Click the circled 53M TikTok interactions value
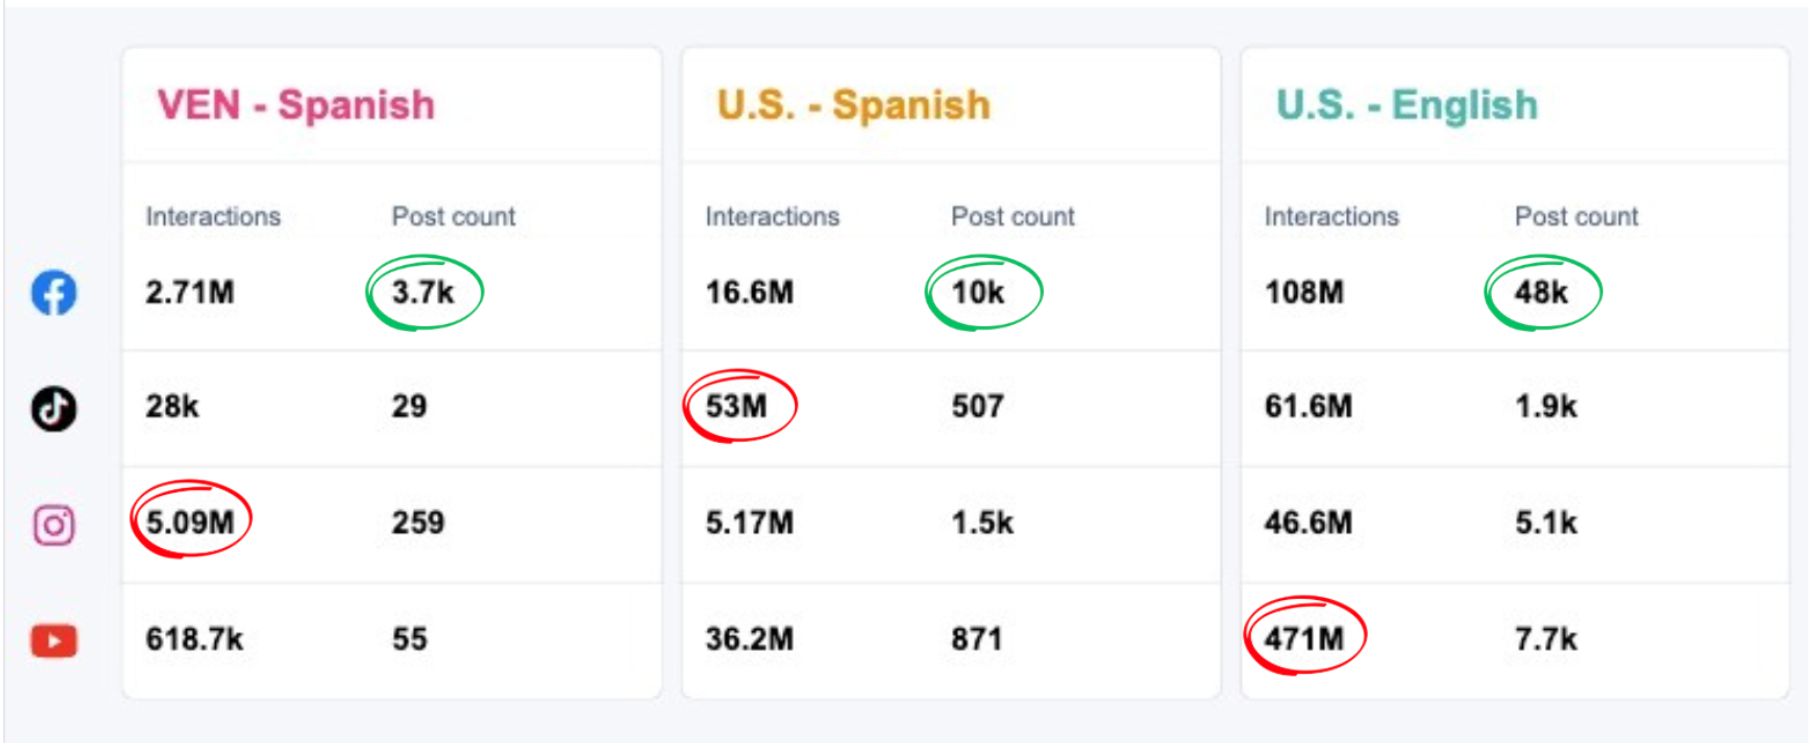Screen dimensions: 1814x748 pos(737,407)
